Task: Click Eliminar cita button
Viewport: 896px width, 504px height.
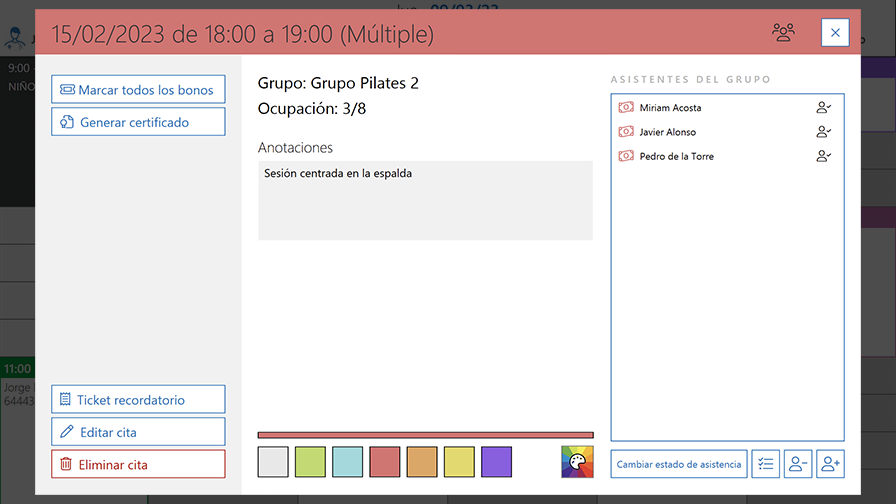Action: pyautogui.click(x=138, y=464)
